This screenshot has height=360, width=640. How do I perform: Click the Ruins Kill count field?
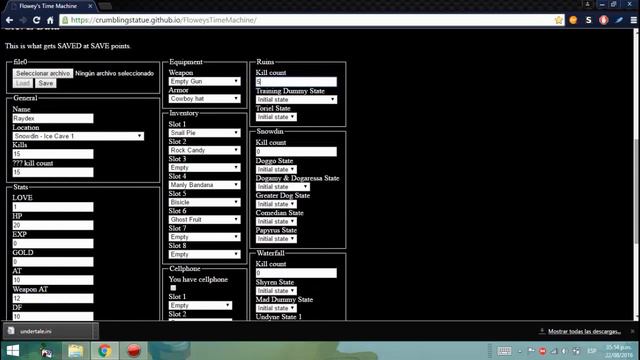point(296,82)
